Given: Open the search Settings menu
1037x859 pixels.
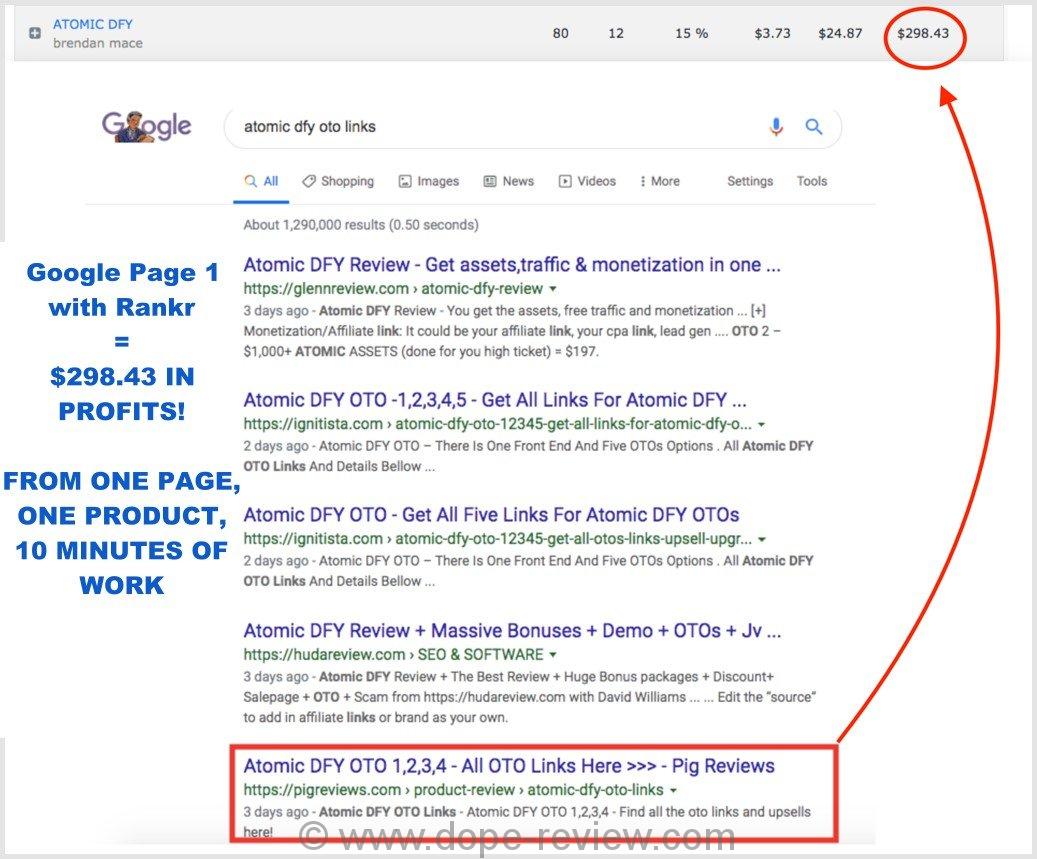Looking at the screenshot, I should pos(749,181).
